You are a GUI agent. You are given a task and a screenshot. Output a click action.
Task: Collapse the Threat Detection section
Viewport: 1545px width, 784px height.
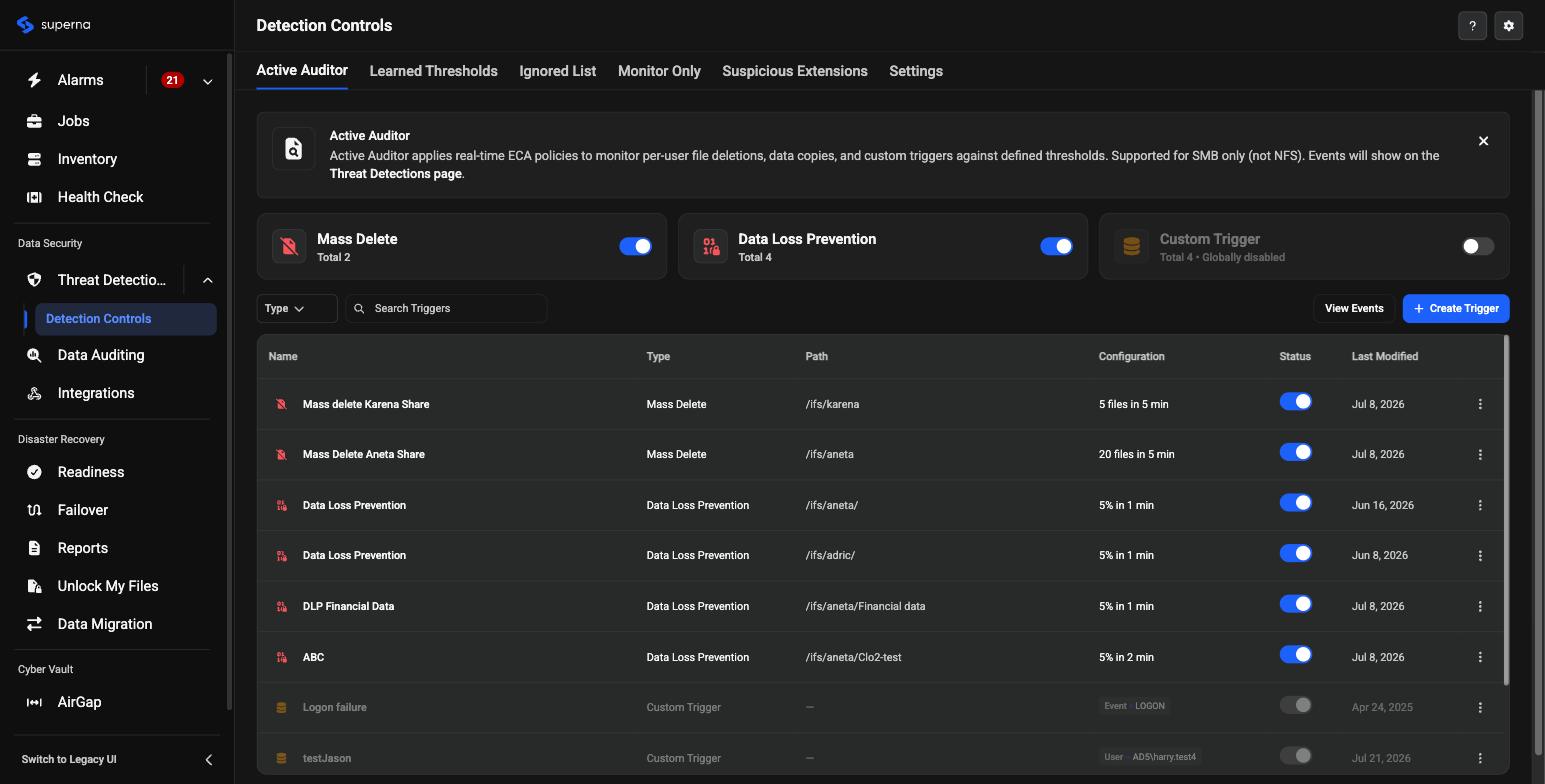pyautogui.click(x=207, y=280)
